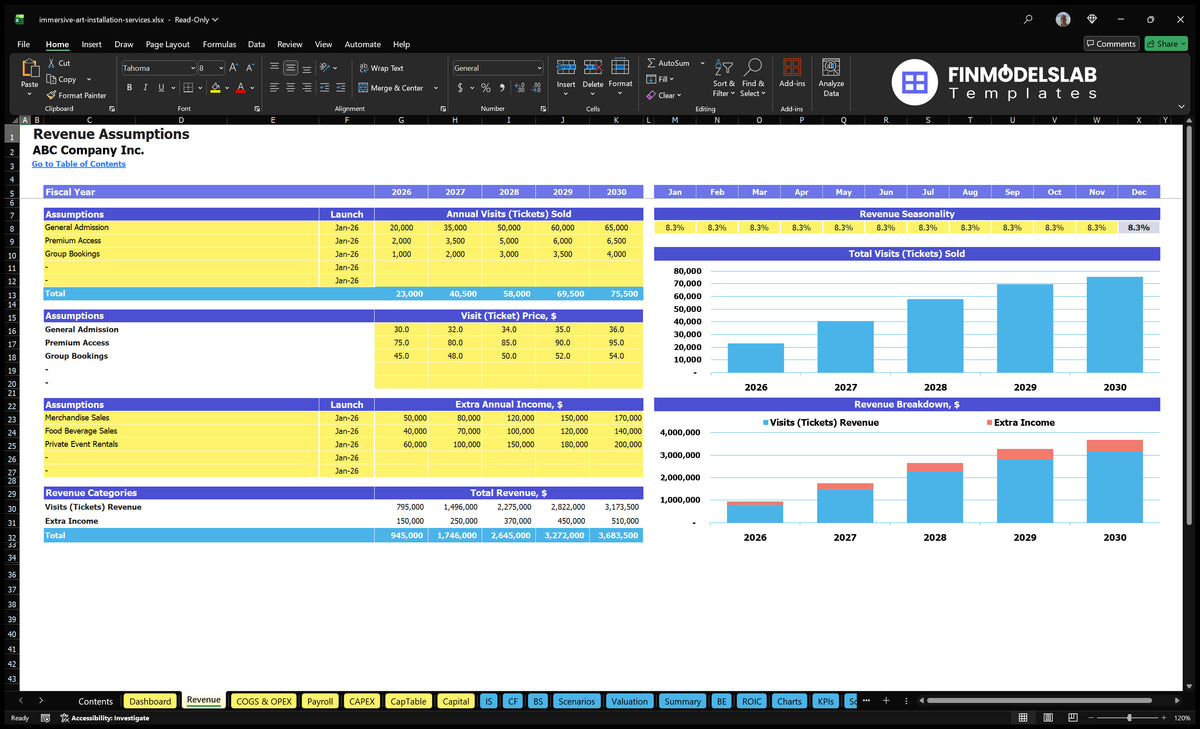
Task: Open the General number format dropdown
Action: pyautogui.click(x=539, y=68)
